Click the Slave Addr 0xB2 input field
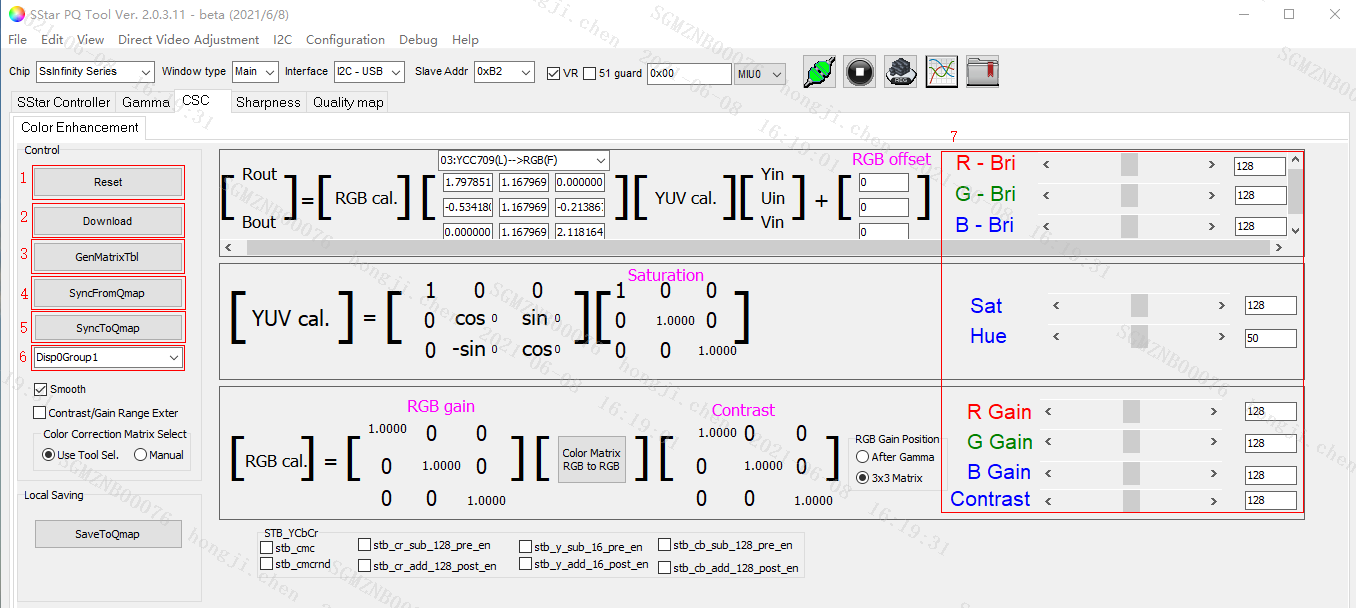 click(x=500, y=72)
